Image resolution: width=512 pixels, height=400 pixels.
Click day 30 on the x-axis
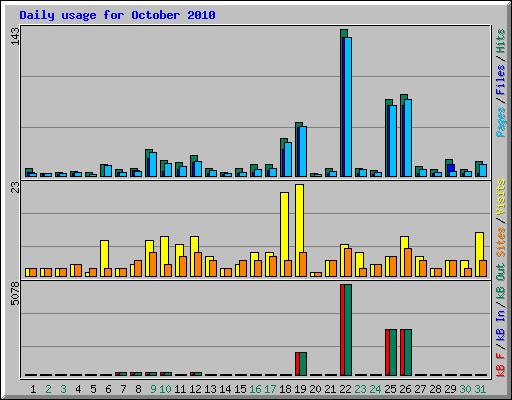tap(465, 389)
